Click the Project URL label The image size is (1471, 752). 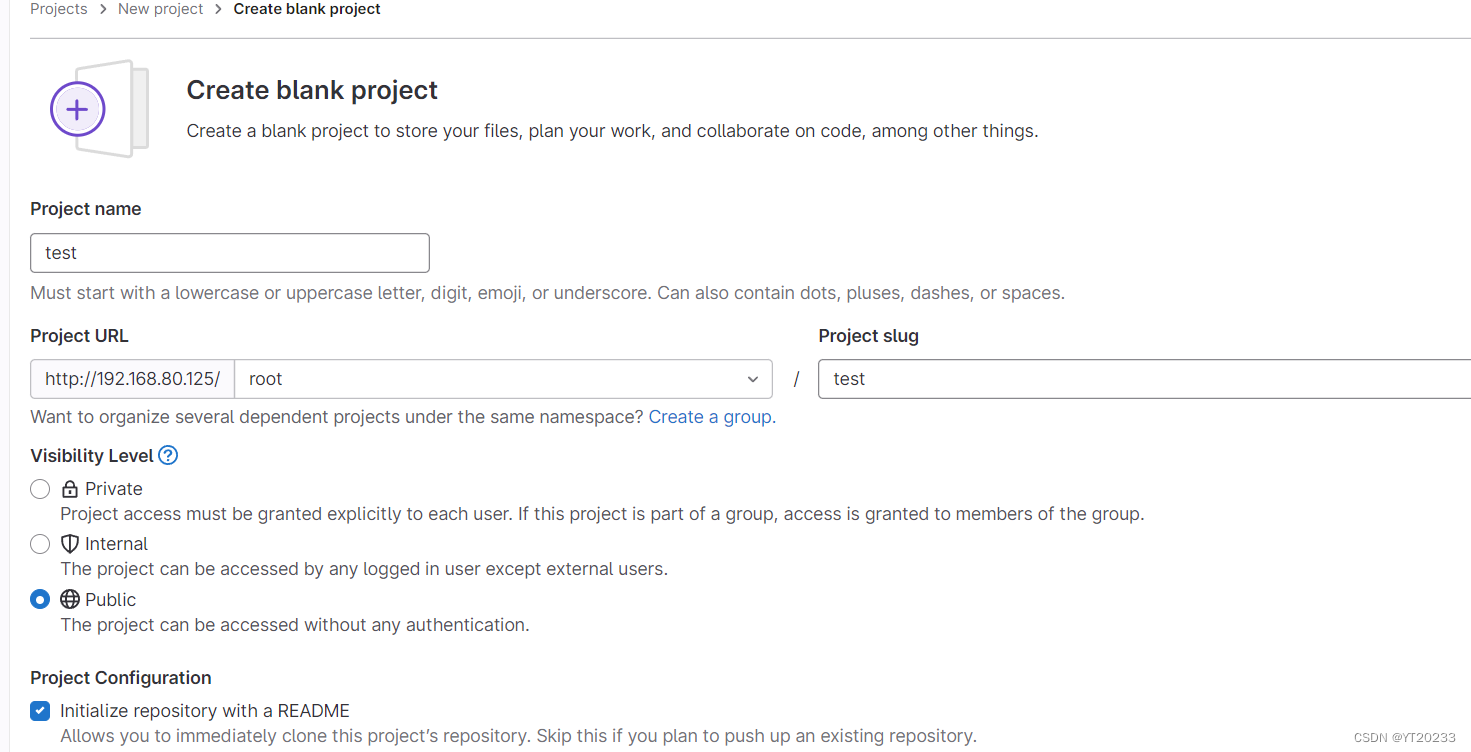point(80,336)
